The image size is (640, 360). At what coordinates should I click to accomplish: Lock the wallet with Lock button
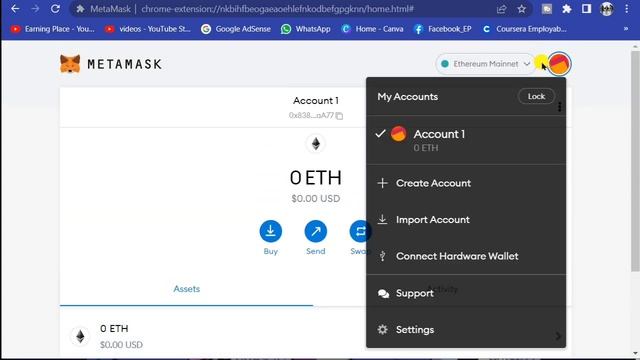pos(536,96)
